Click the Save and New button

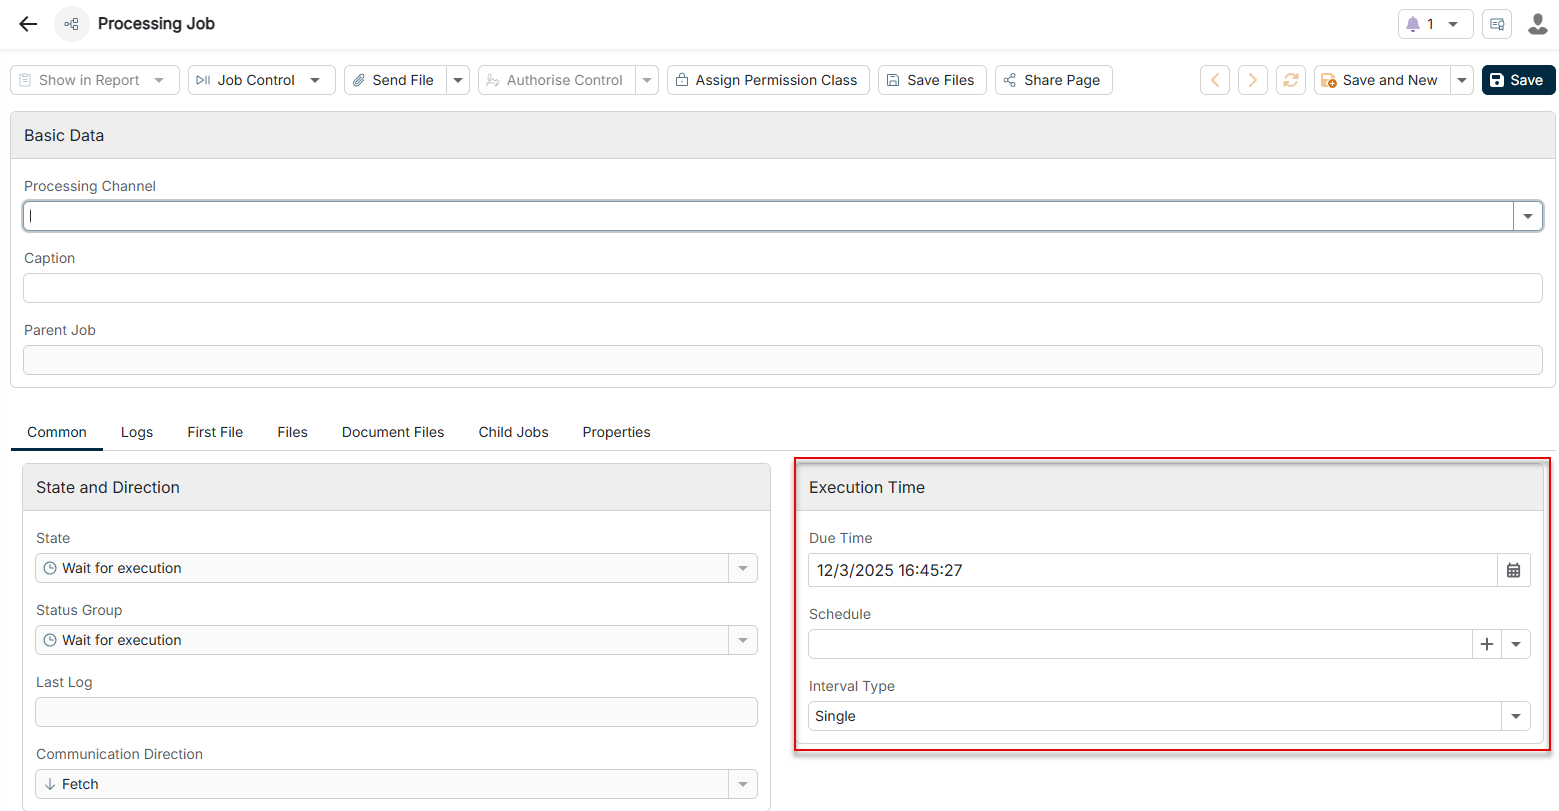point(1381,80)
